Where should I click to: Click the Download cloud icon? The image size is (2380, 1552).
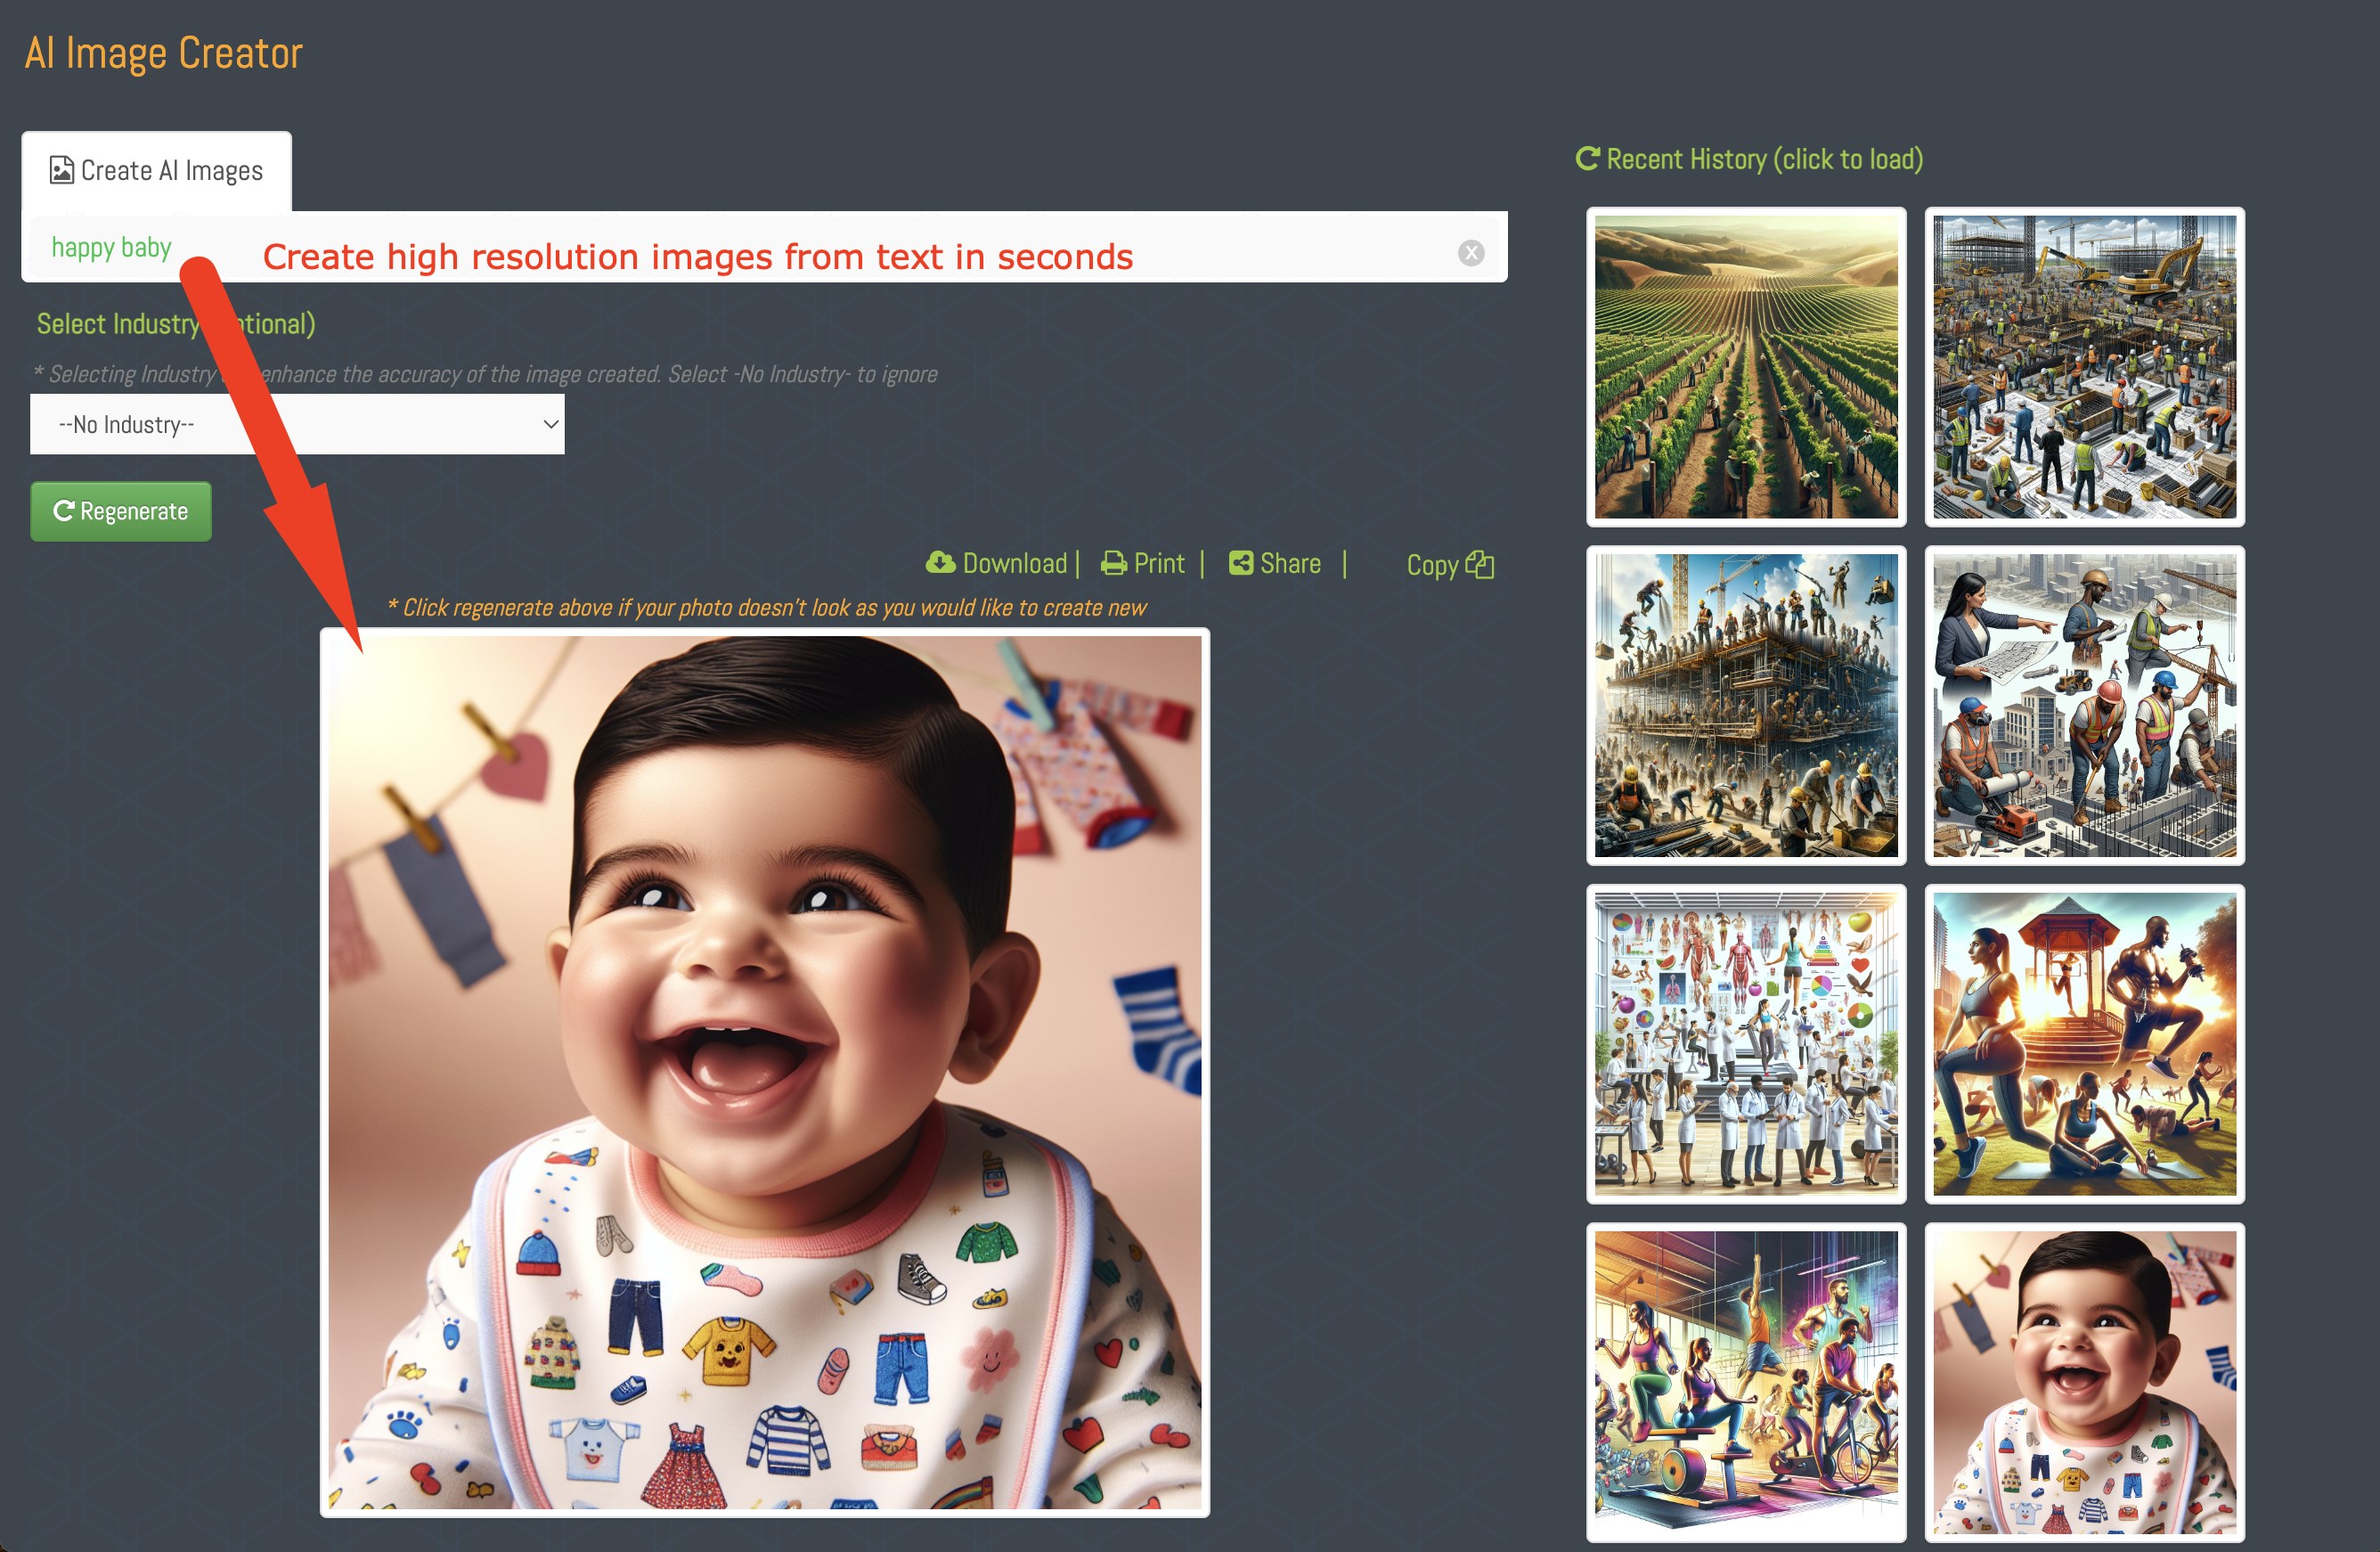pos(940,563)
